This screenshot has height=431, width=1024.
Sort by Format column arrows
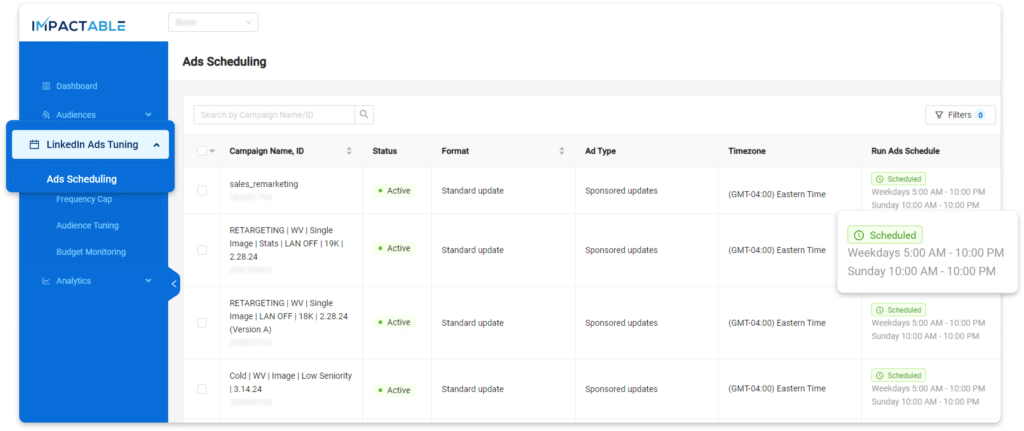[562, 151]
